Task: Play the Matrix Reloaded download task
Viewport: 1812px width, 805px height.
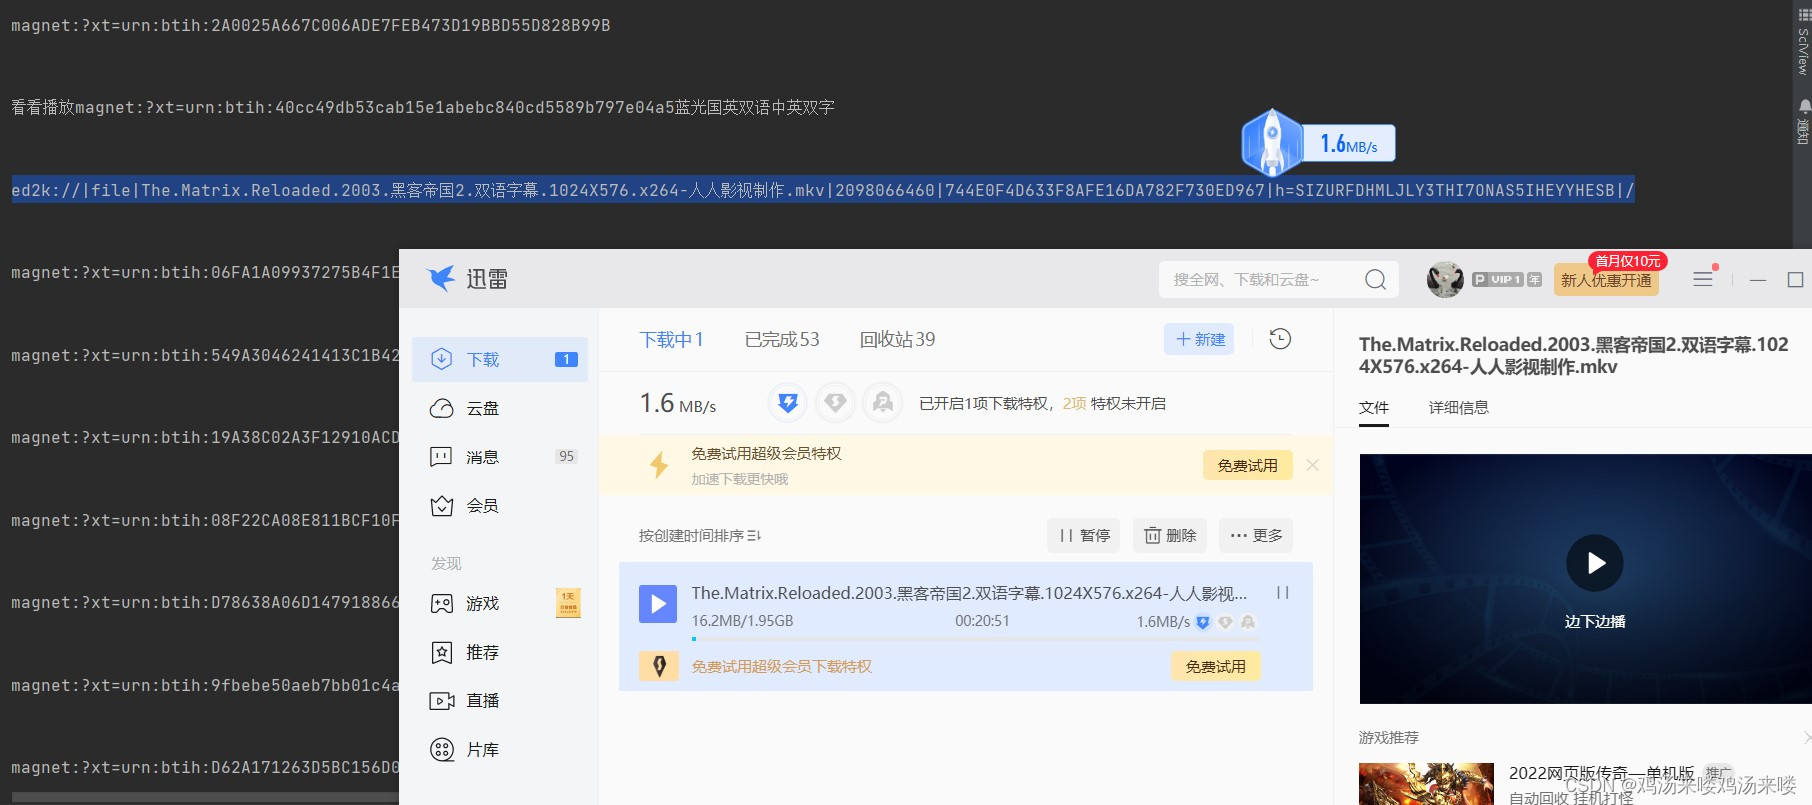Action: pos(658,603)
